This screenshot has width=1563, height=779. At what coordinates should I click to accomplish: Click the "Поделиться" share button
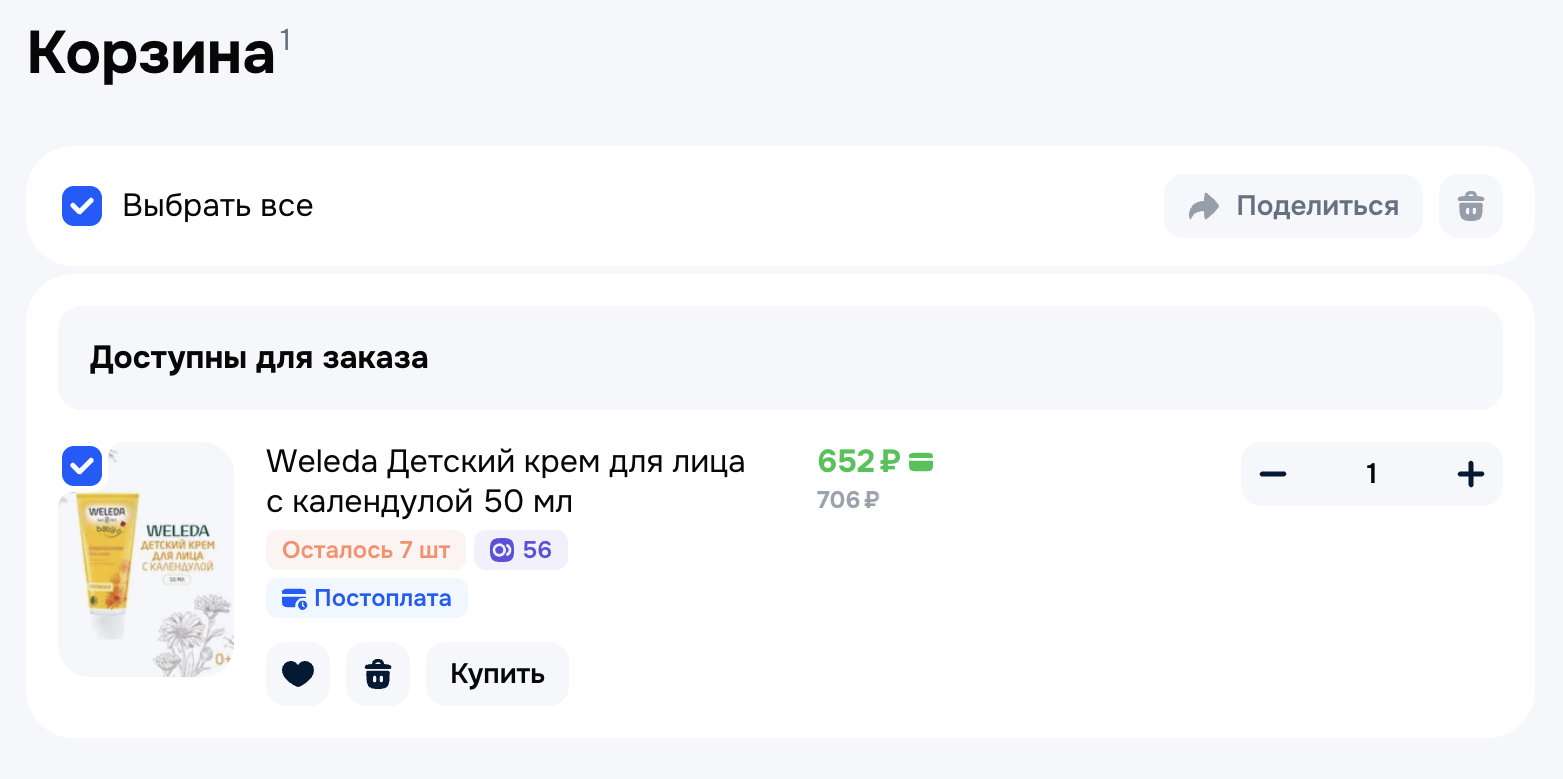1292,206
